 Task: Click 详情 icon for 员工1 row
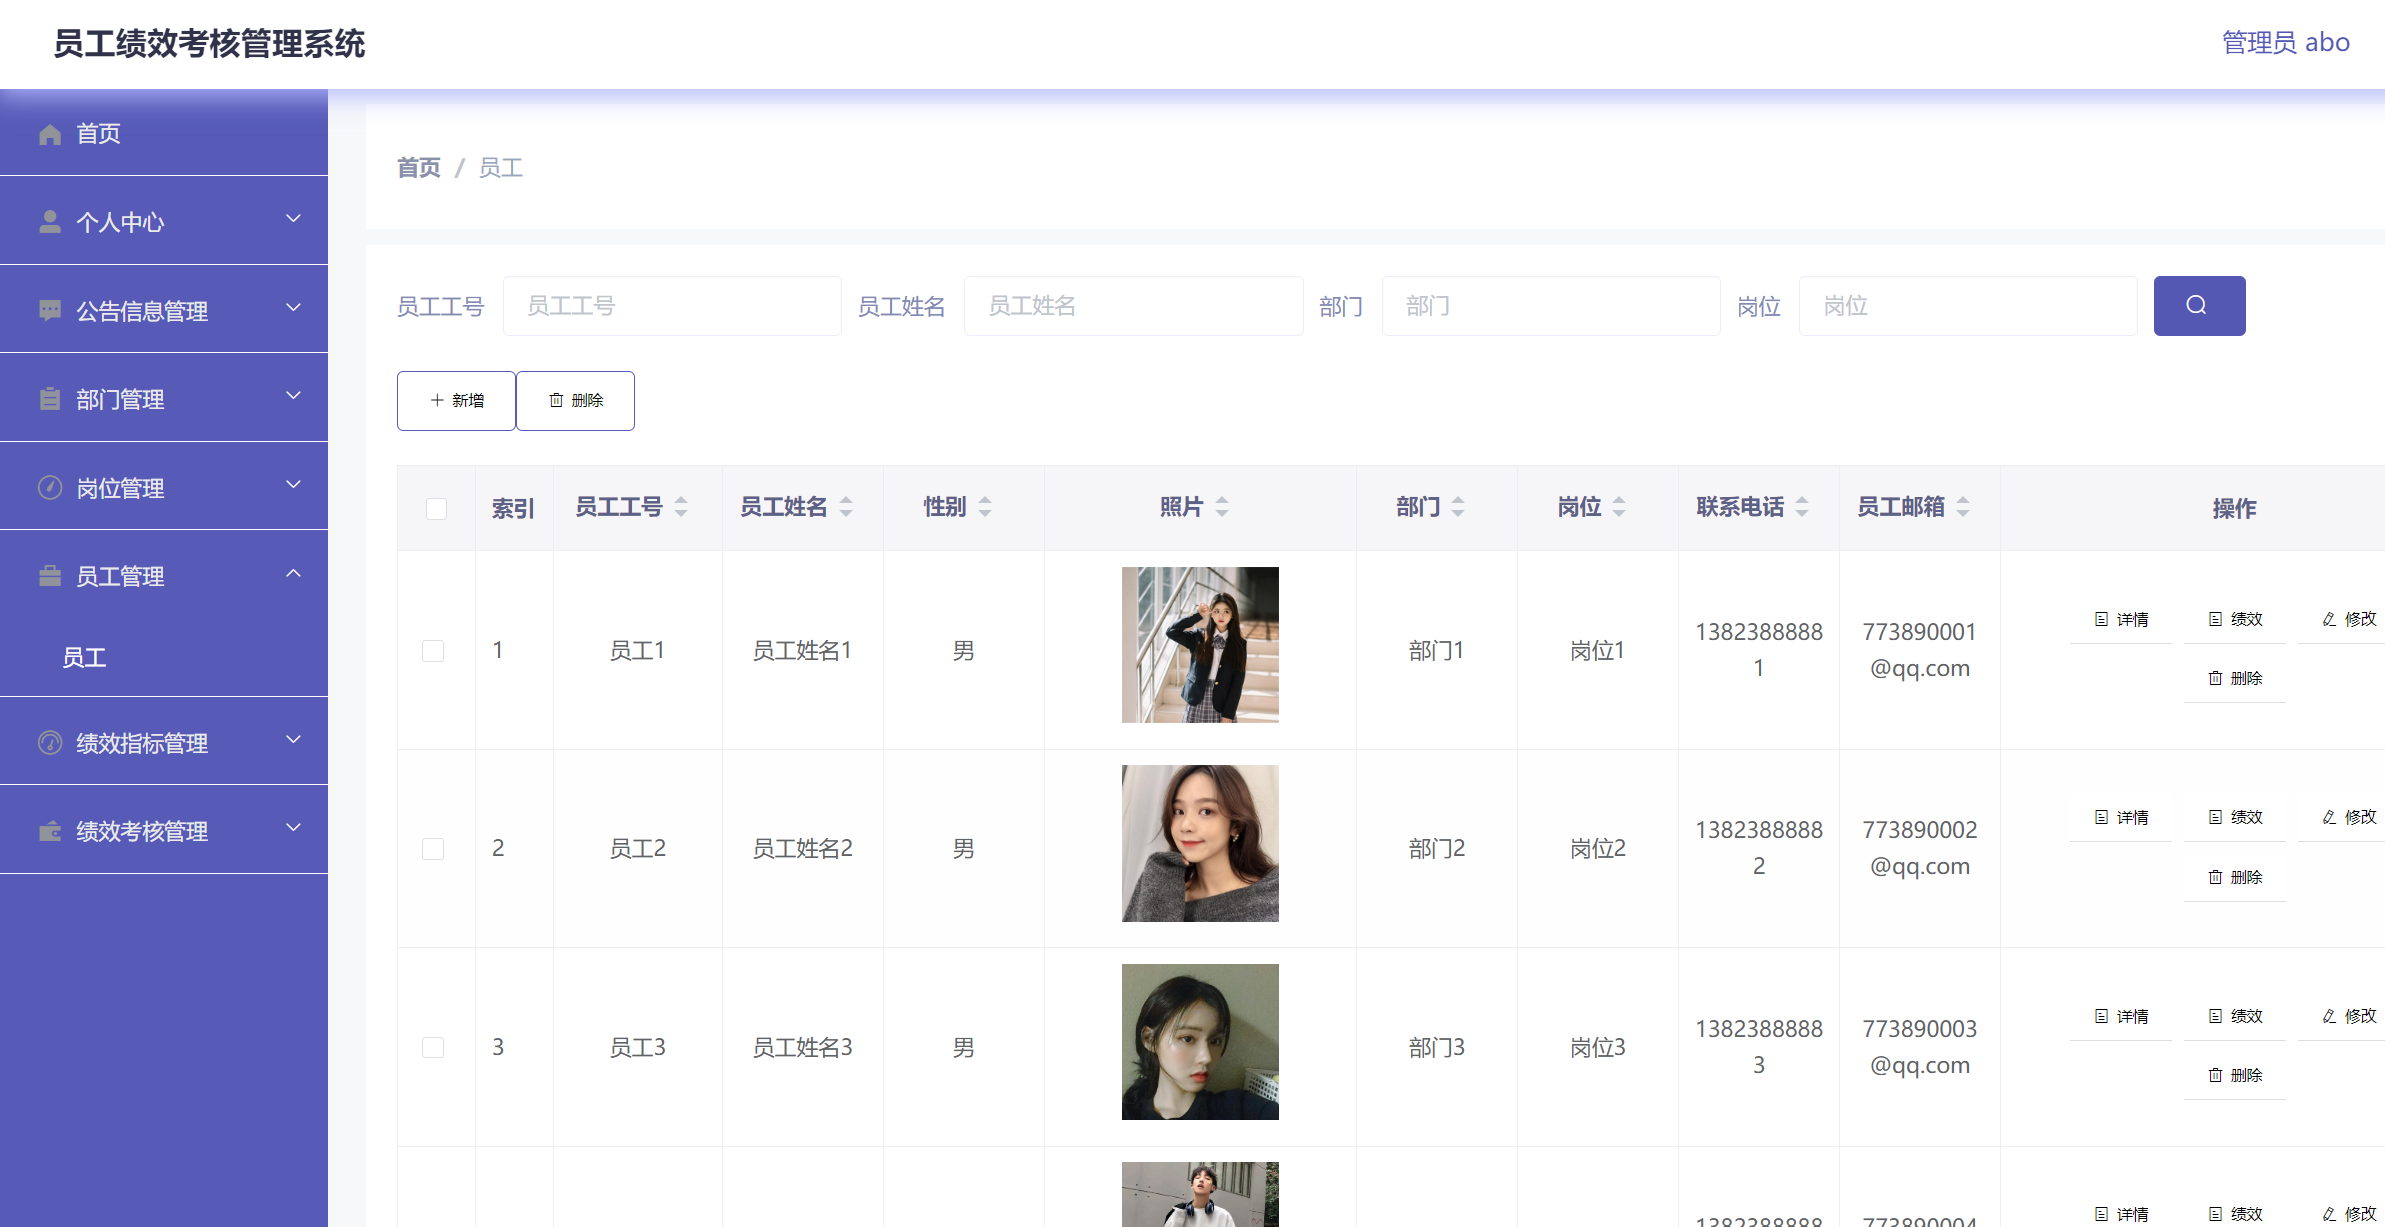(x=2101, y=619)
